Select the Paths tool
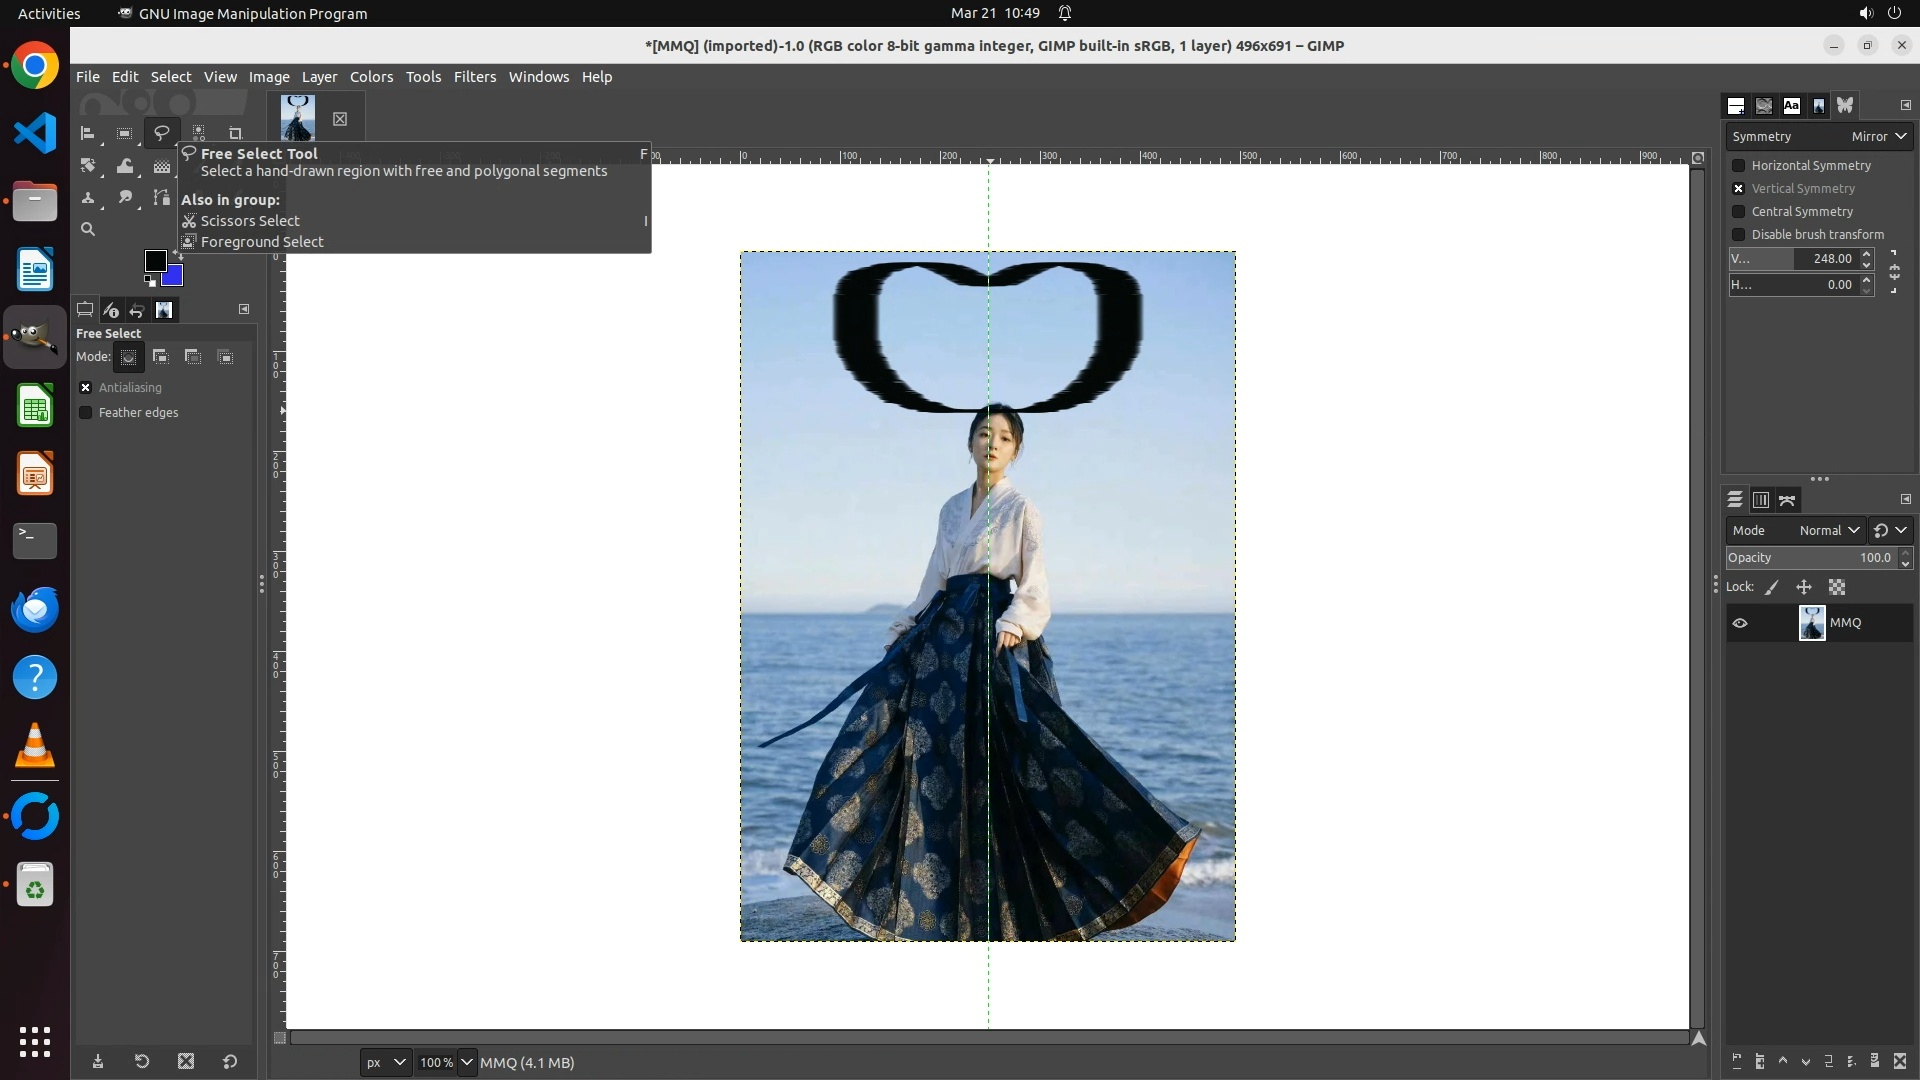 [161, 198]
